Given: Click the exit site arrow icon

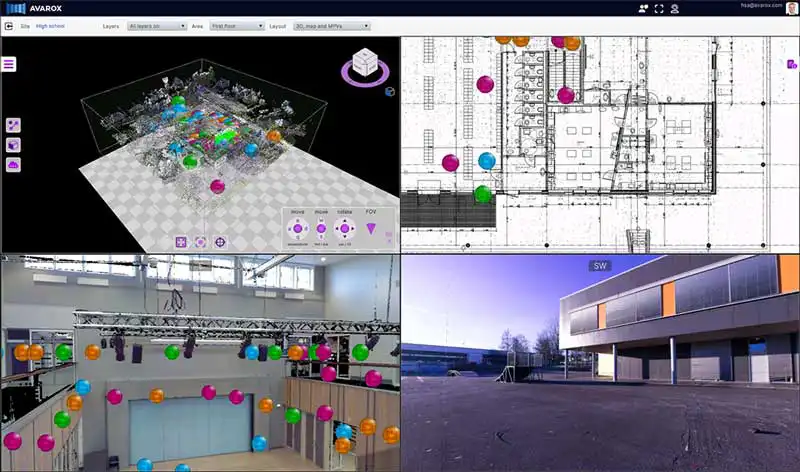Looking at the screenshot, I should (9, 26).
